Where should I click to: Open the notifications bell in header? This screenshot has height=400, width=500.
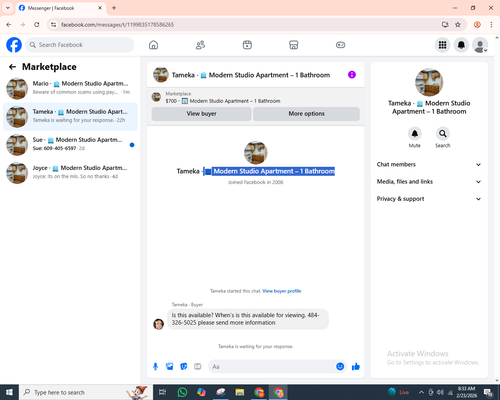point(461,45)
